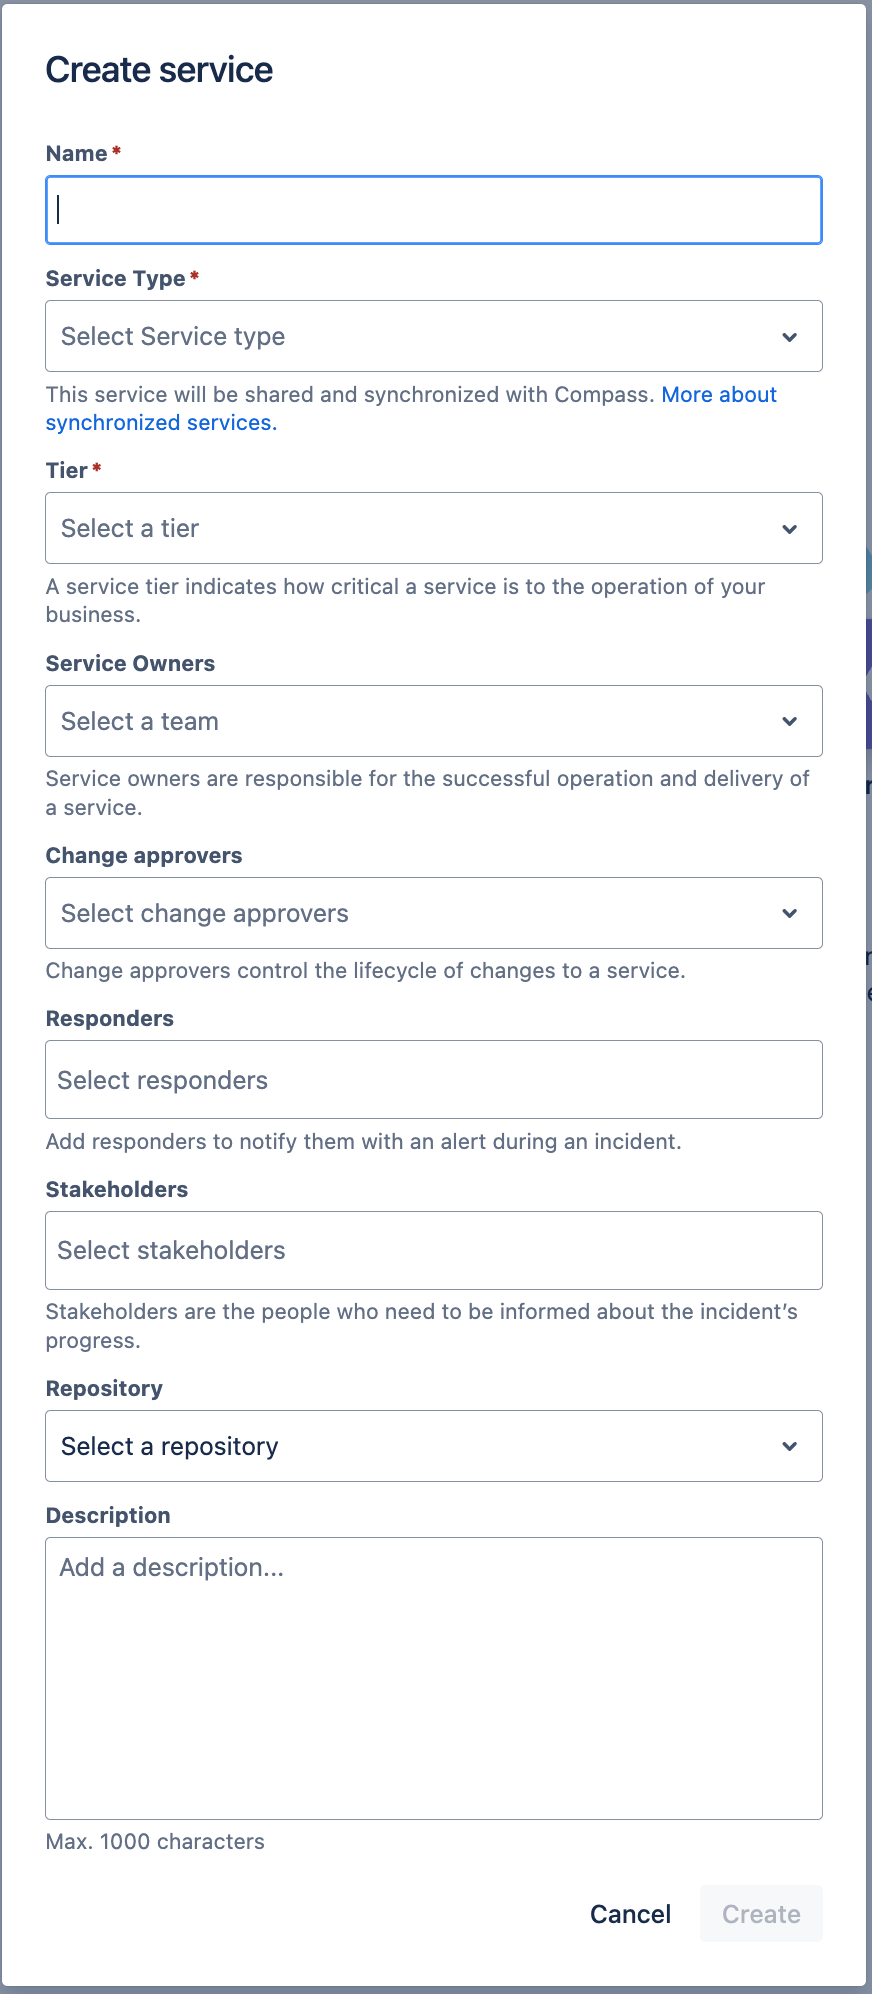872x1994 pixels.
Task: Click the Change approvers chevron icon
Action: click(790, 912)
